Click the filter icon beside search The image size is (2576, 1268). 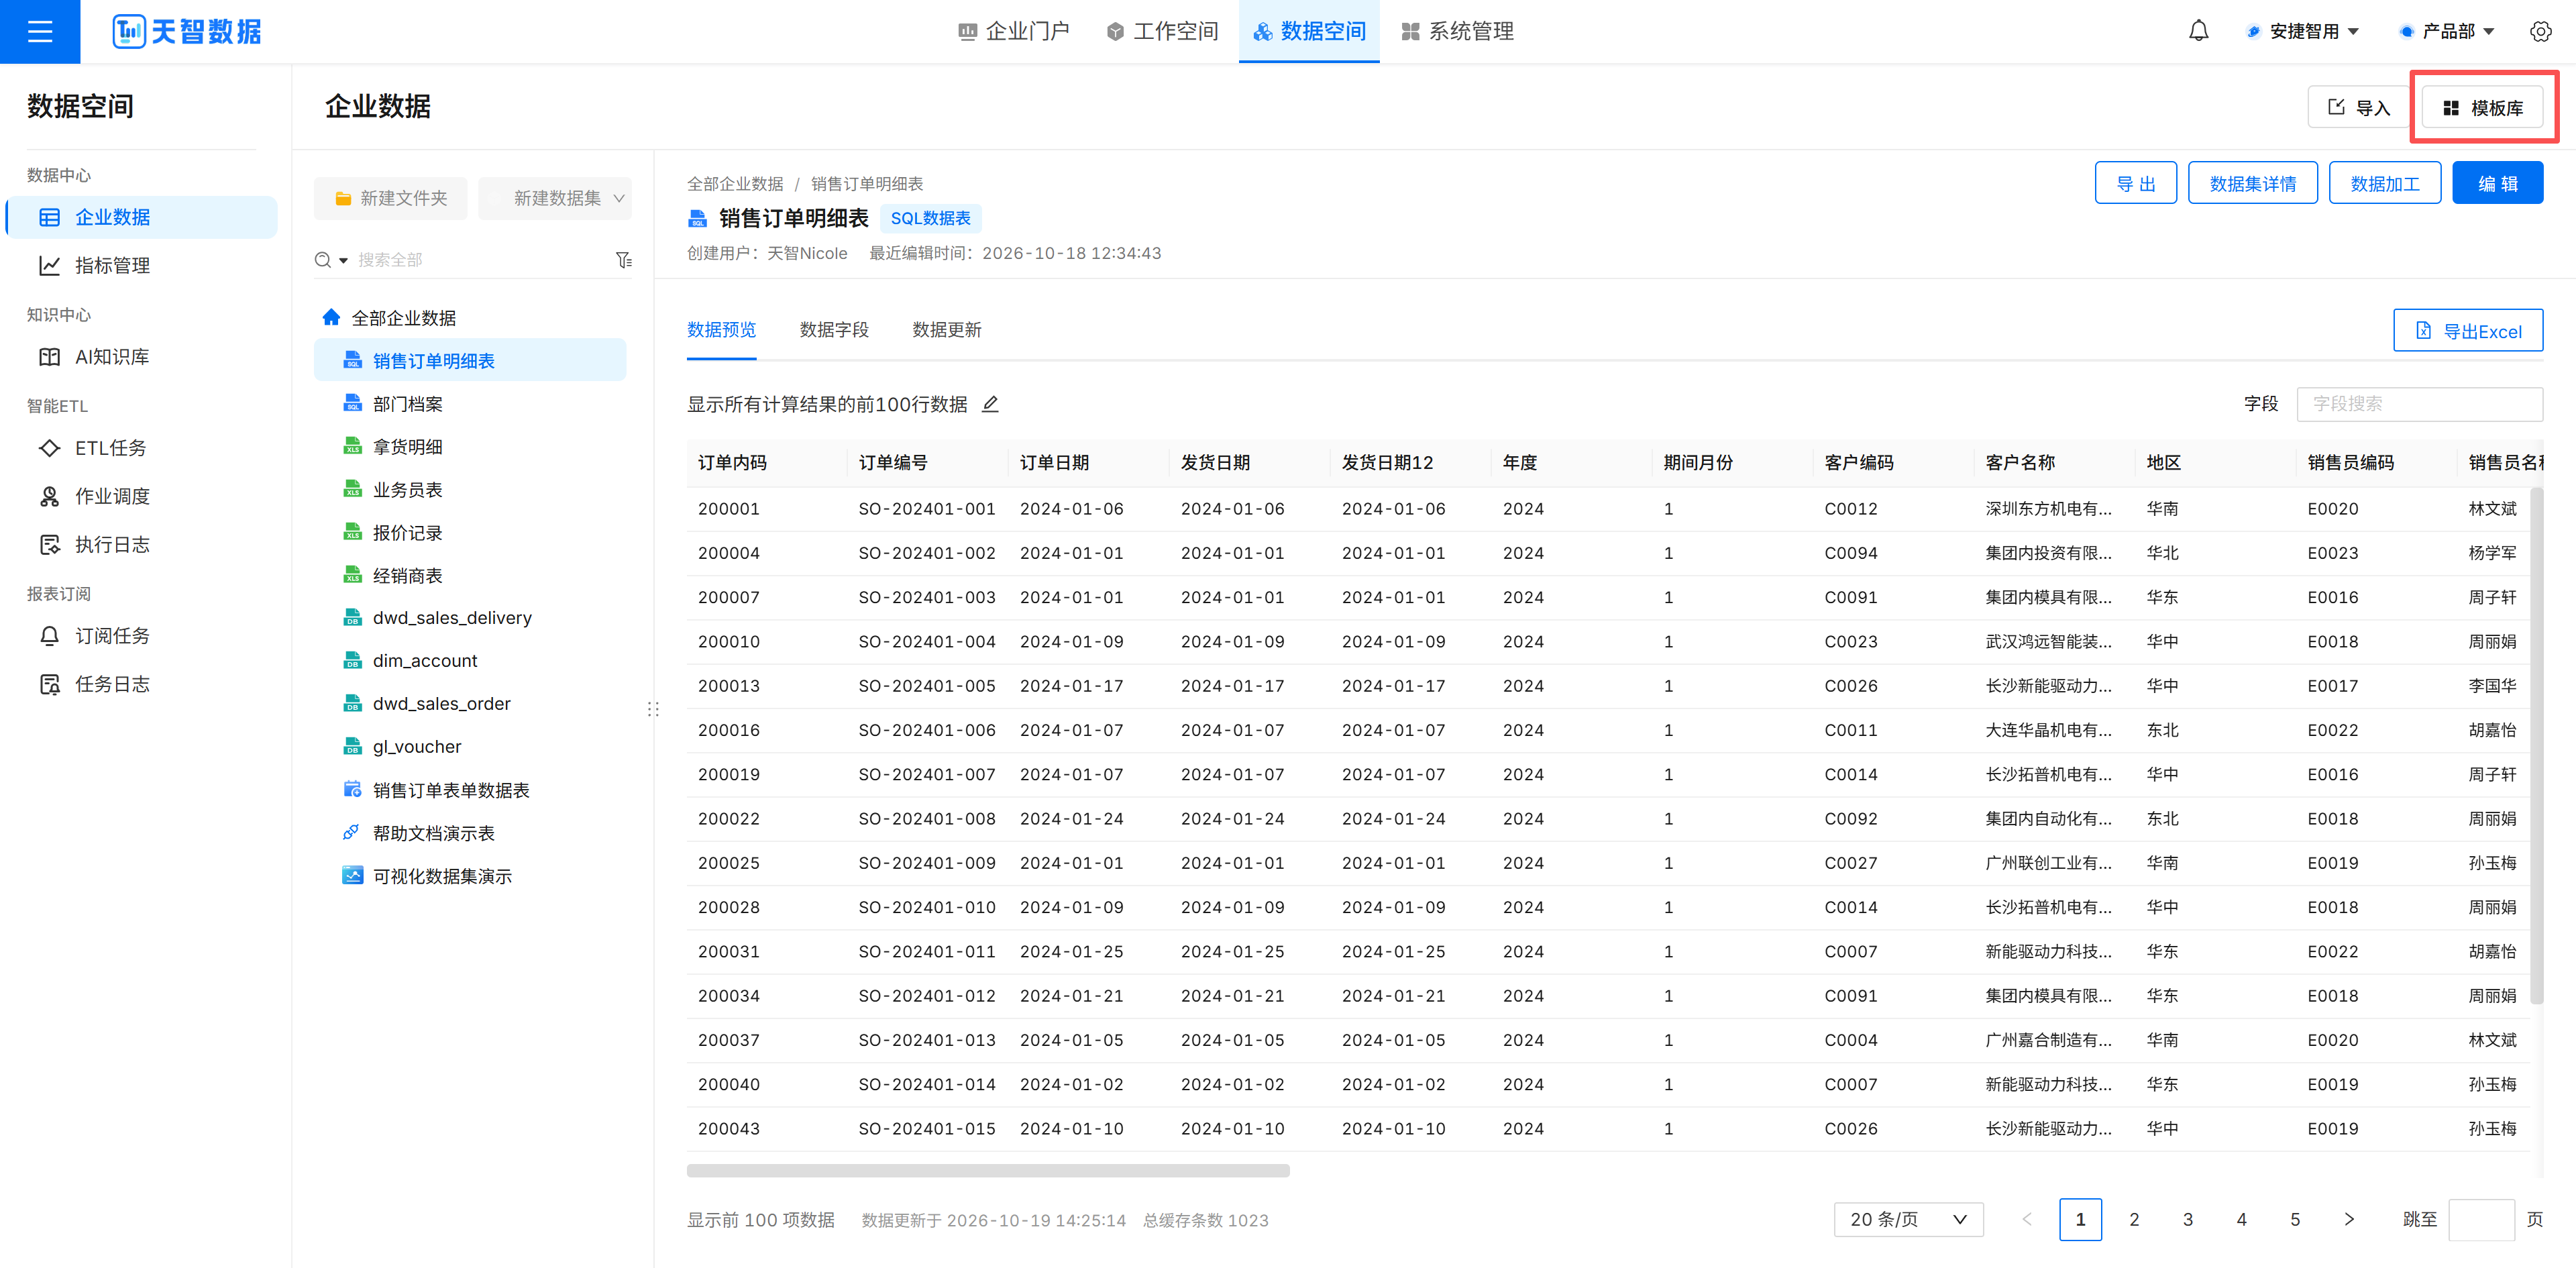[623, 260]
